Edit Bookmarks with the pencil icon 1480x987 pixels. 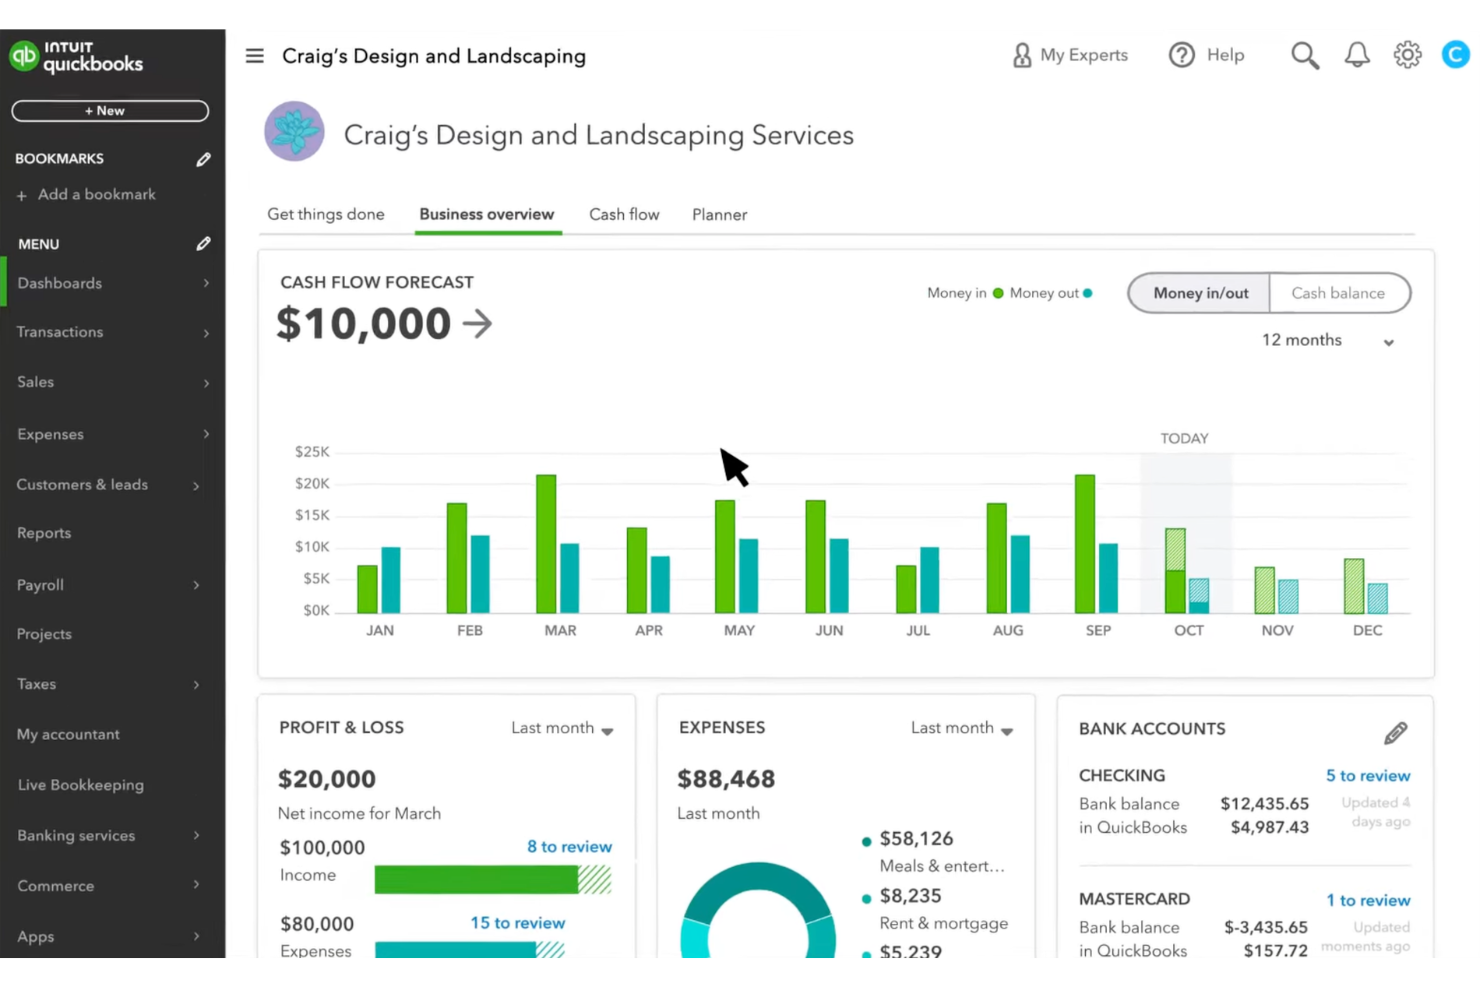coord(203,158)
